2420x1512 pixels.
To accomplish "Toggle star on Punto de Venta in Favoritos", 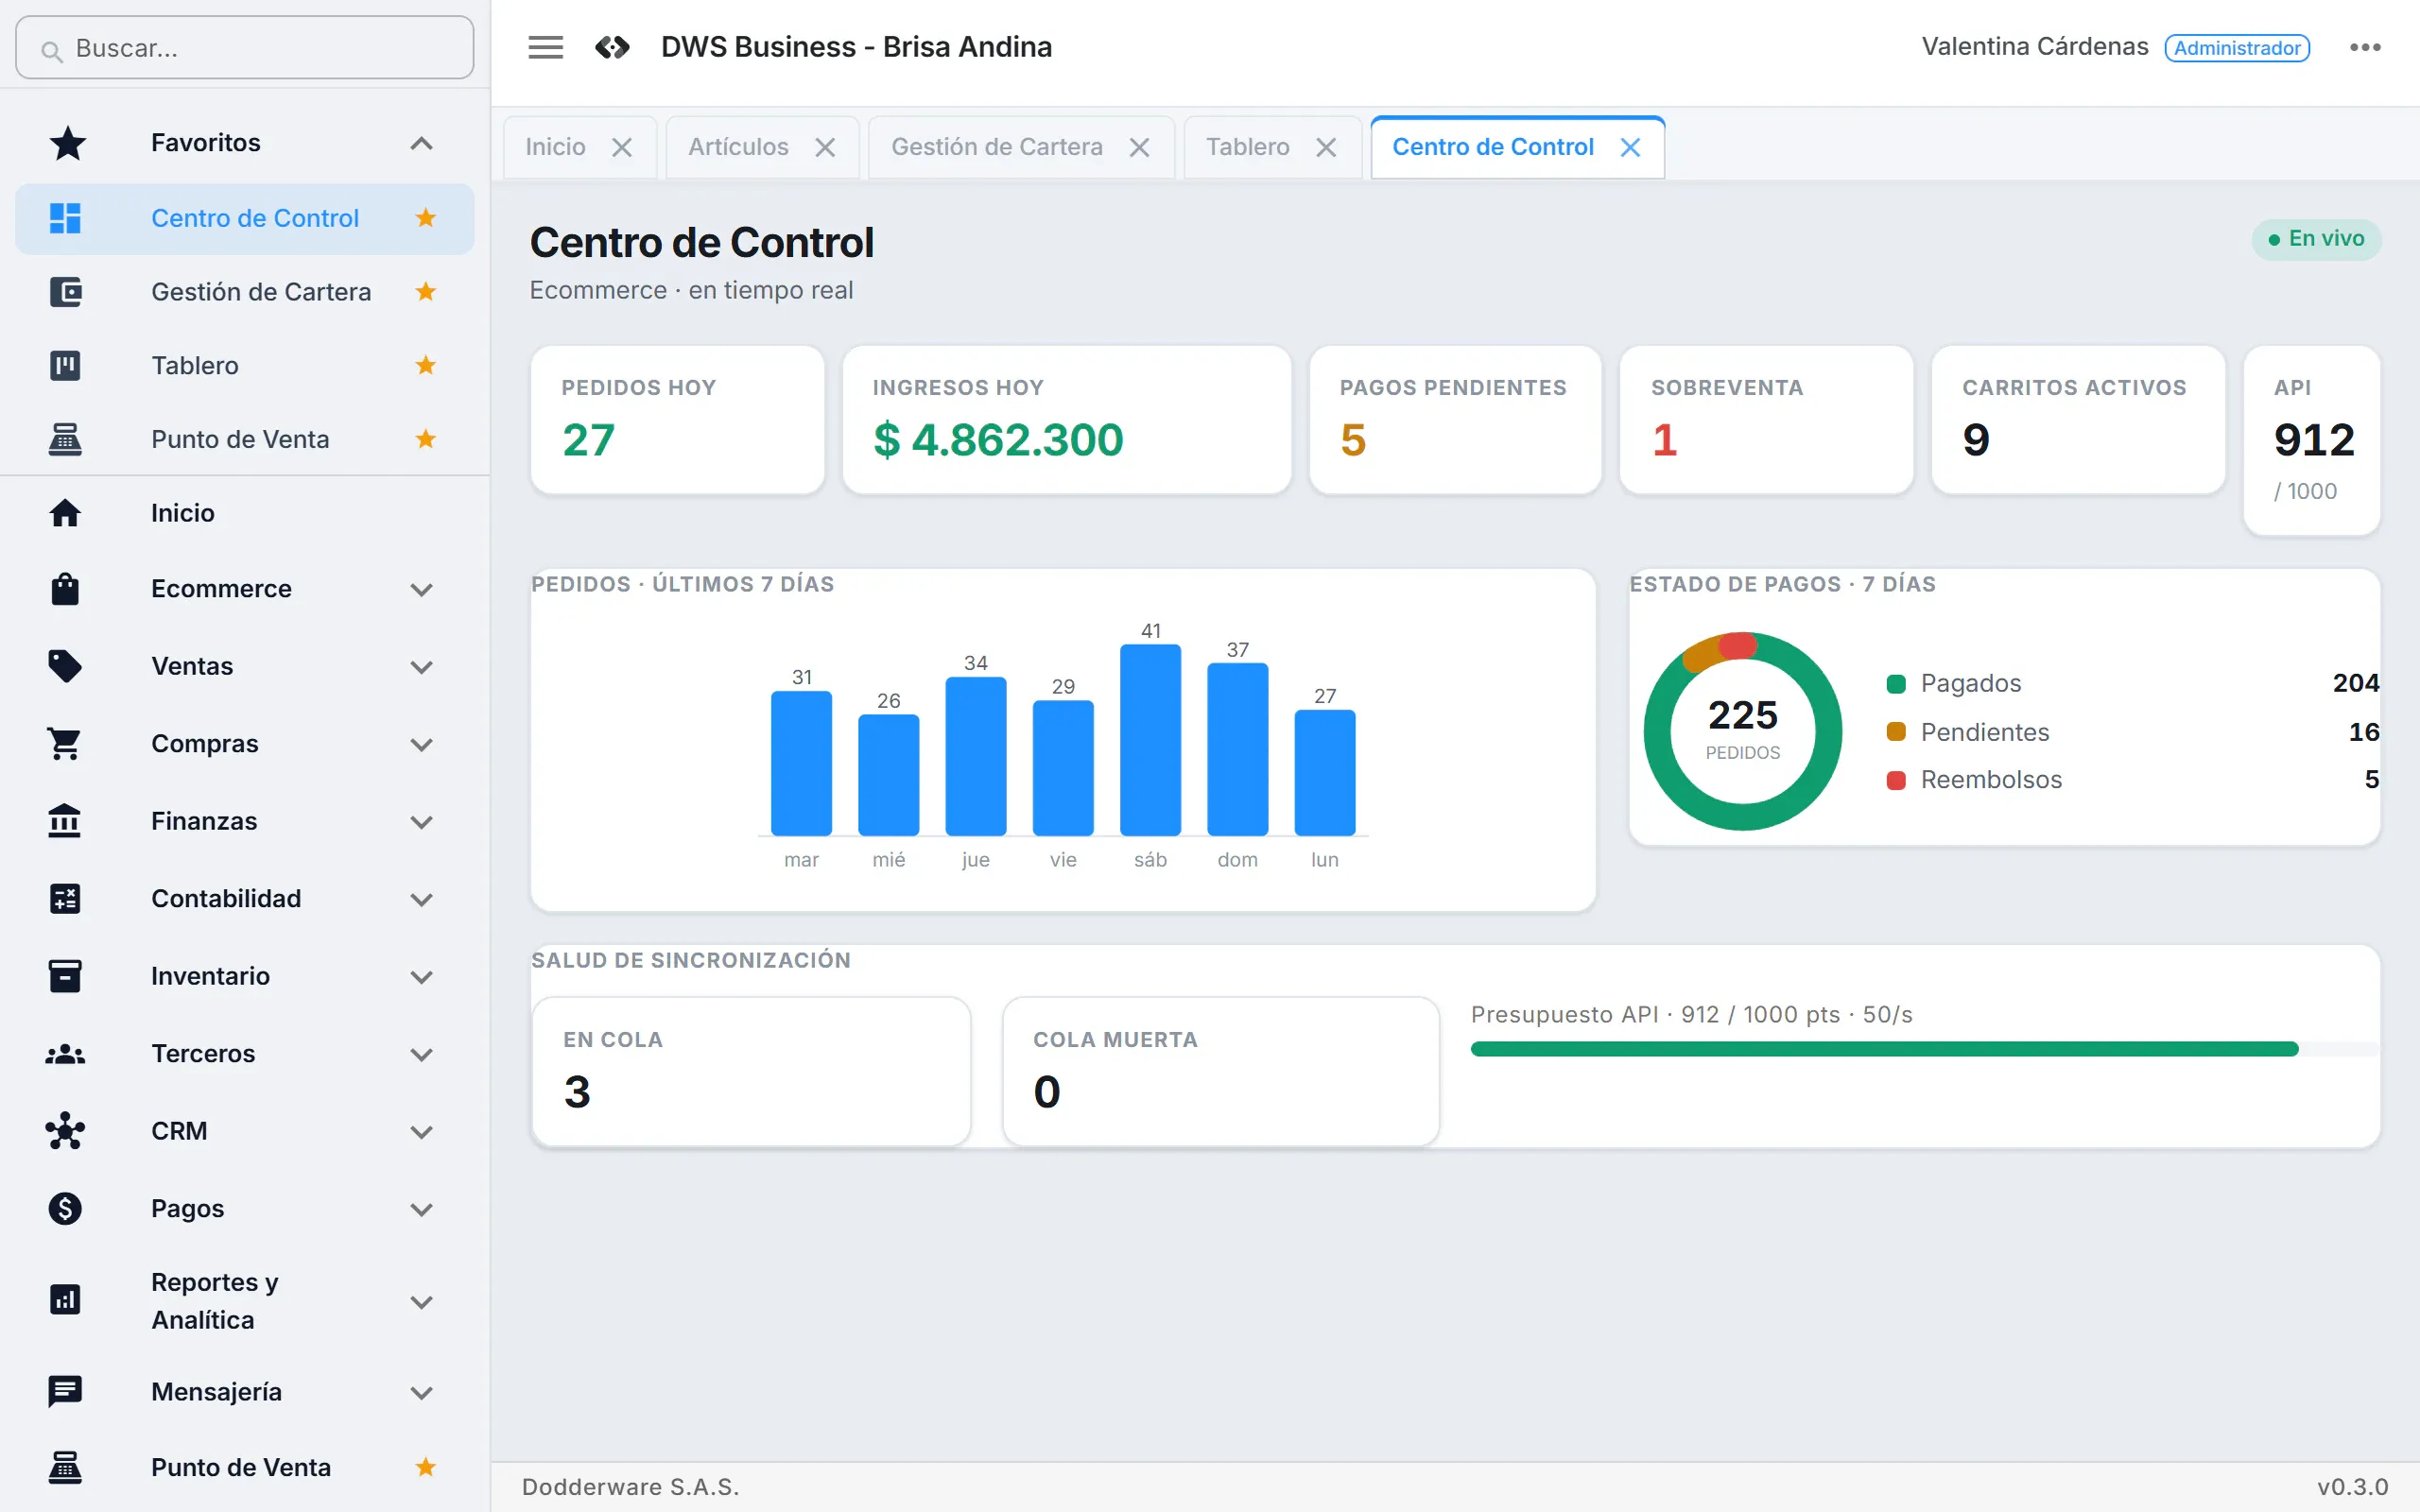I will click(426, 439).
